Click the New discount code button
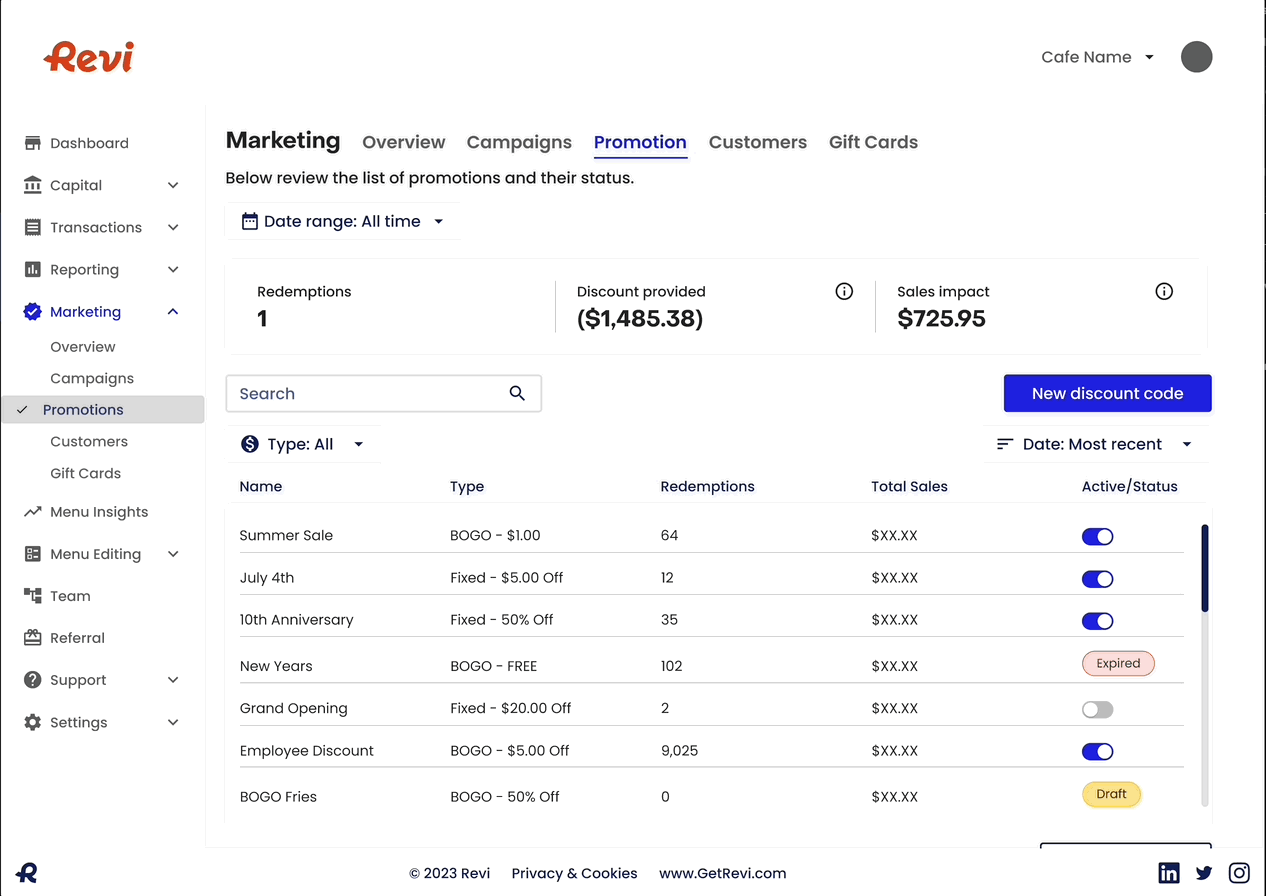The image size is (1266, 896). pyautogui.click(x=1107, y=393)
